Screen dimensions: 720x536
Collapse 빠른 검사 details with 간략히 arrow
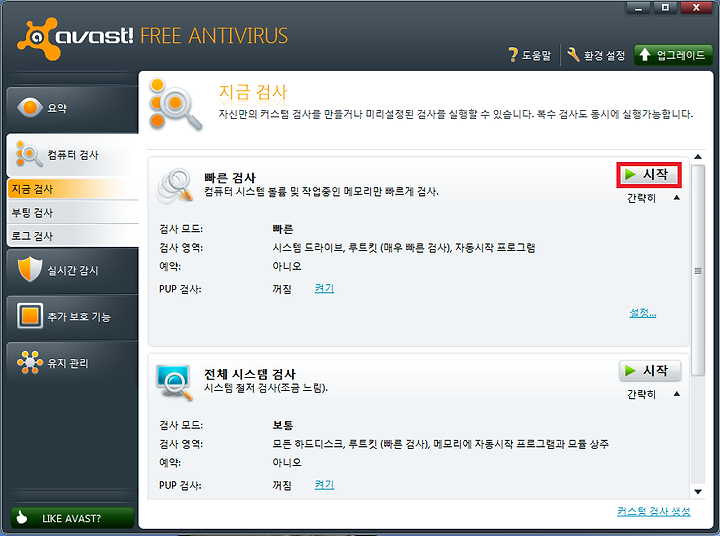click(676, 197)
